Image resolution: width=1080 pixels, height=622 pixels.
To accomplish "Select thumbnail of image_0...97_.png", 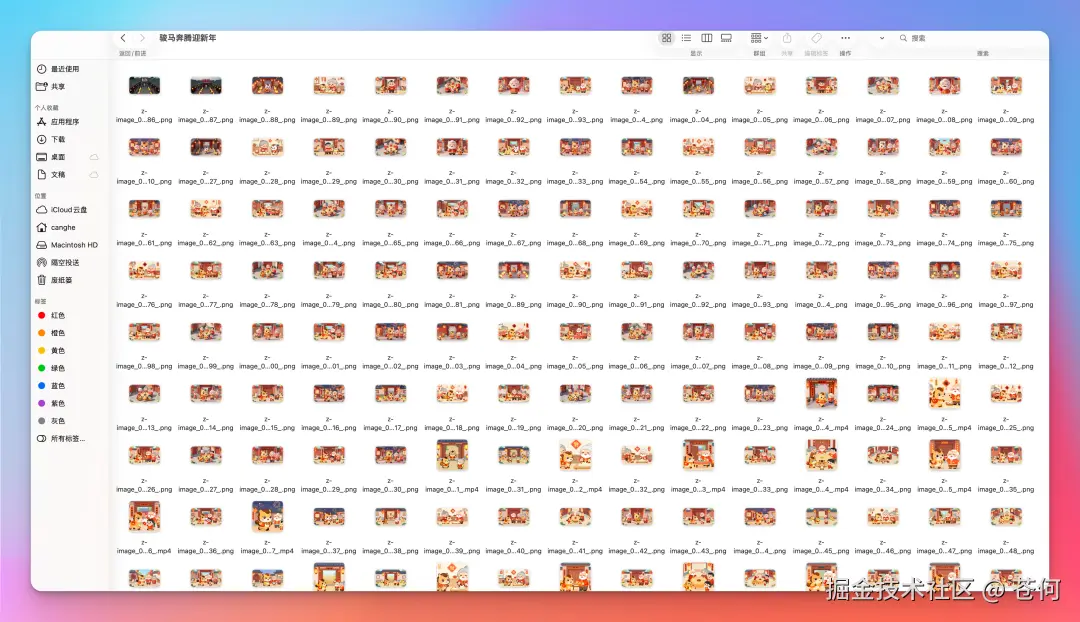I will coord(1006,270).
